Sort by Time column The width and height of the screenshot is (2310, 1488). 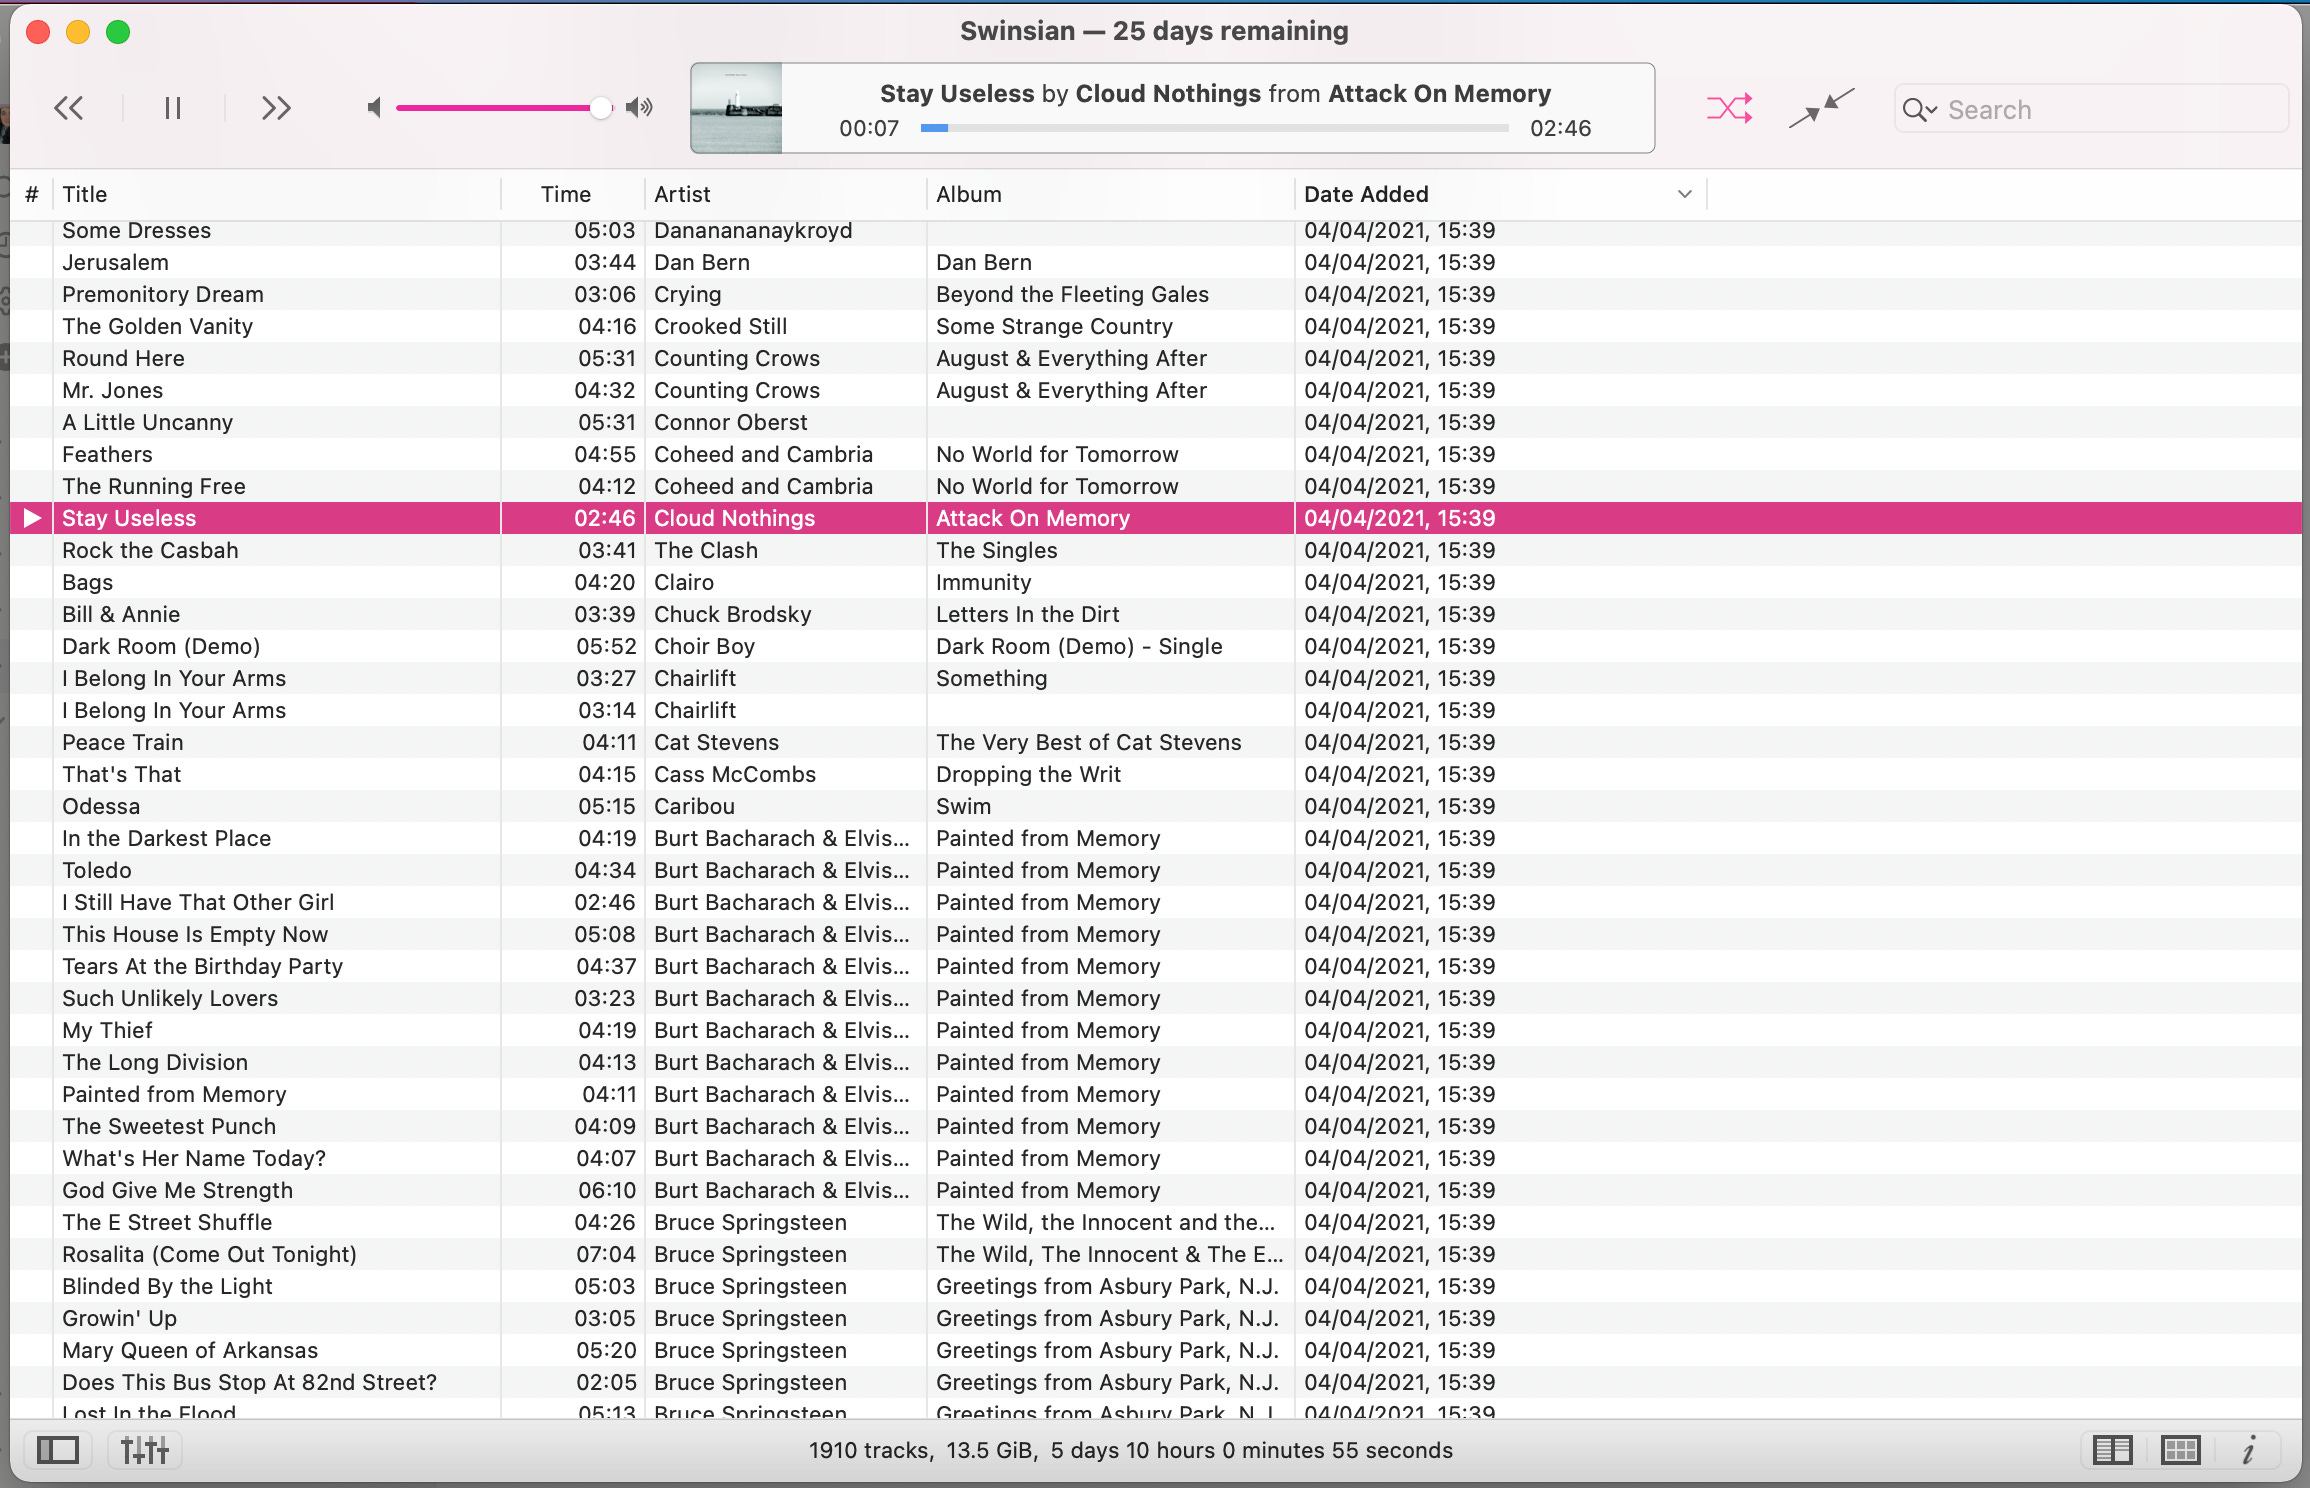(573, 194)
